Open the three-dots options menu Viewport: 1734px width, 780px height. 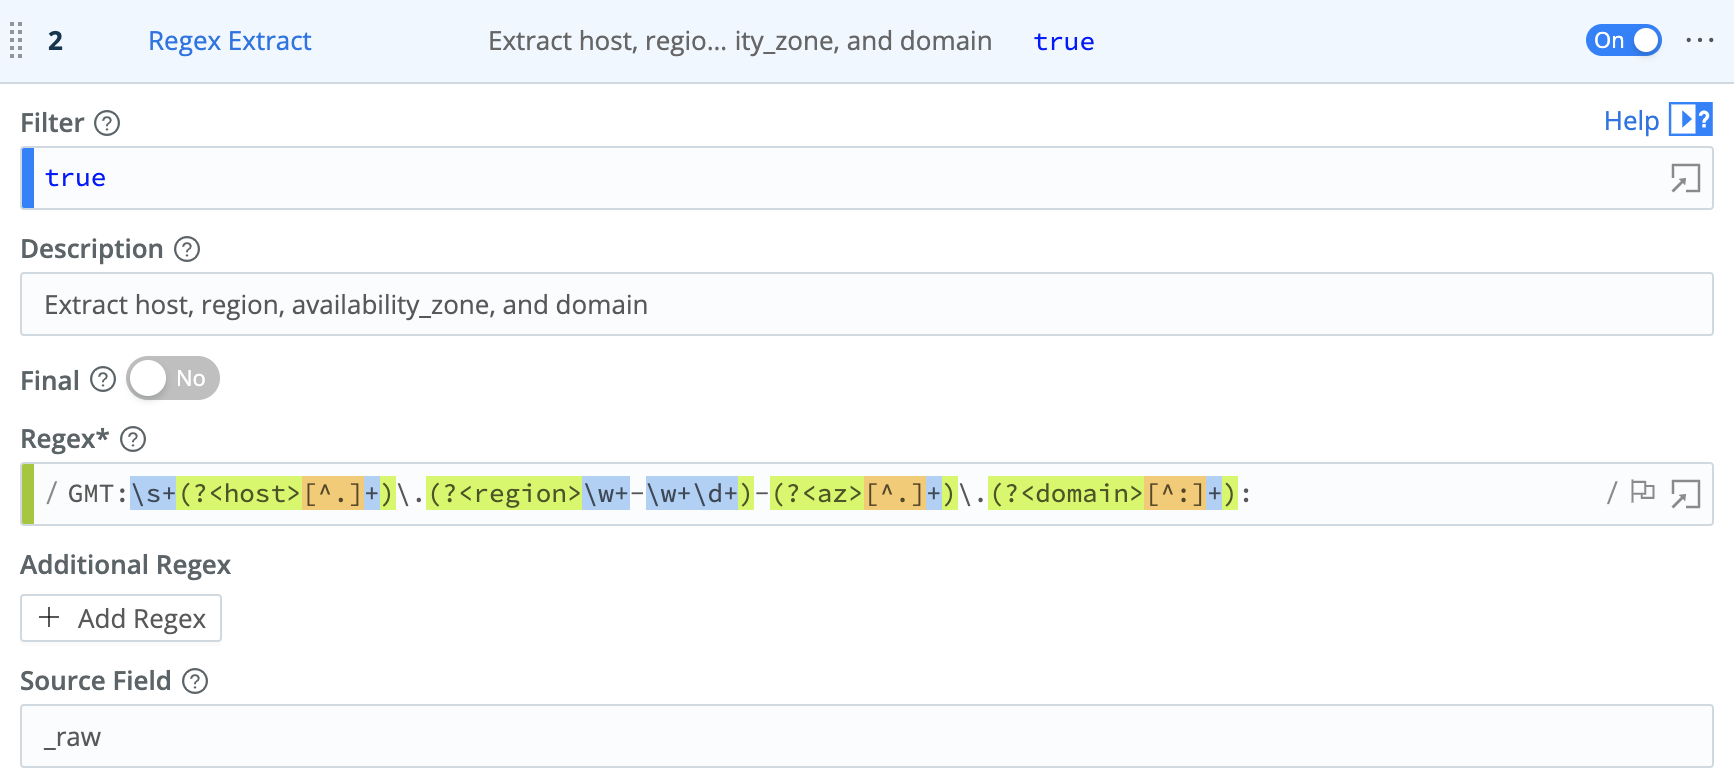1699,41
